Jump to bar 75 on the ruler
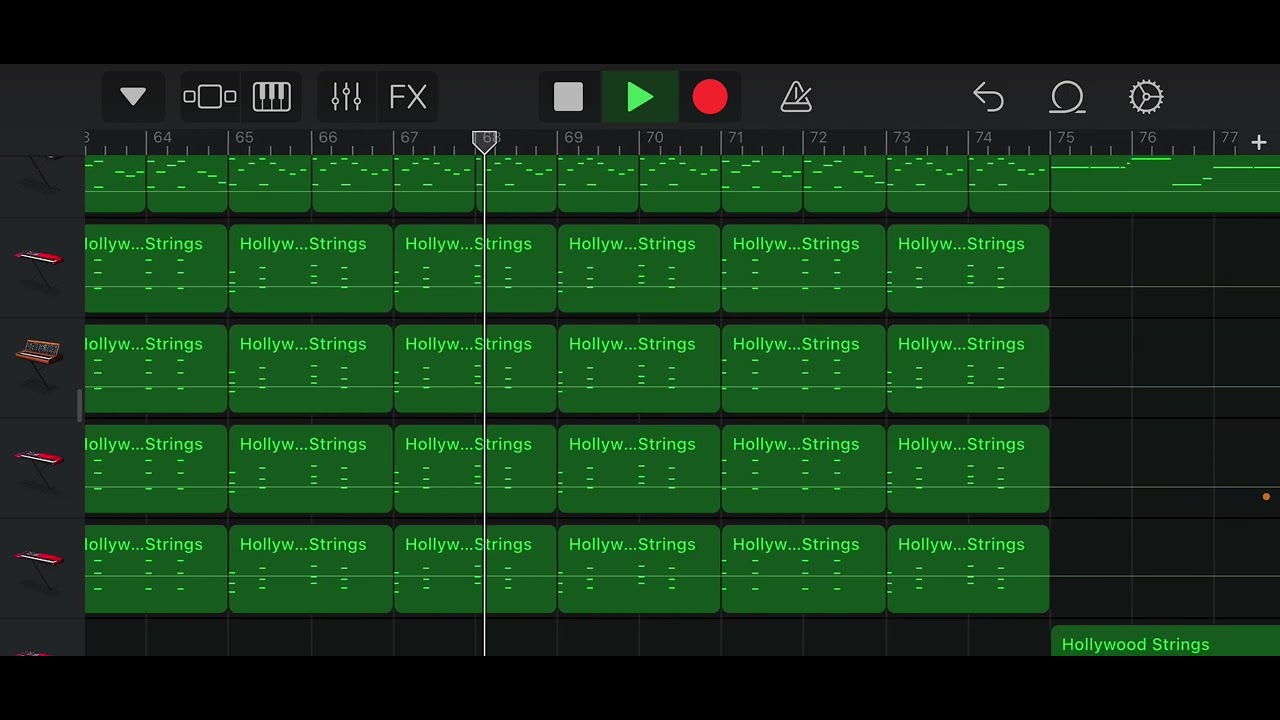The width and height of the screenshot is (1280, 720). pos(1065,138)
